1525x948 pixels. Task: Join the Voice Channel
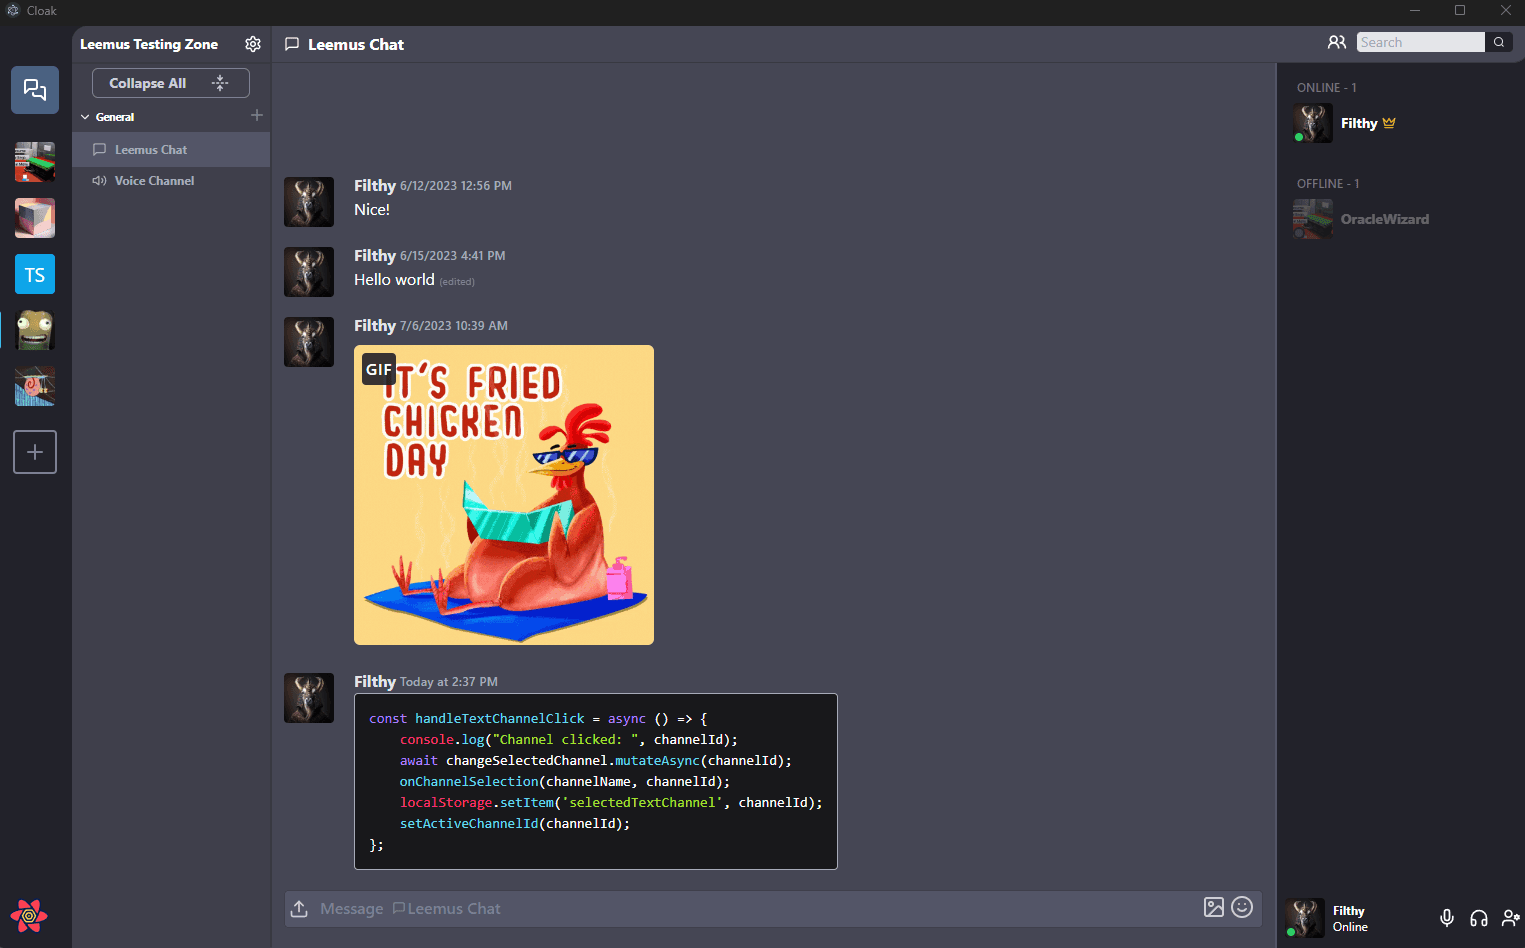[x=171, y=181]
